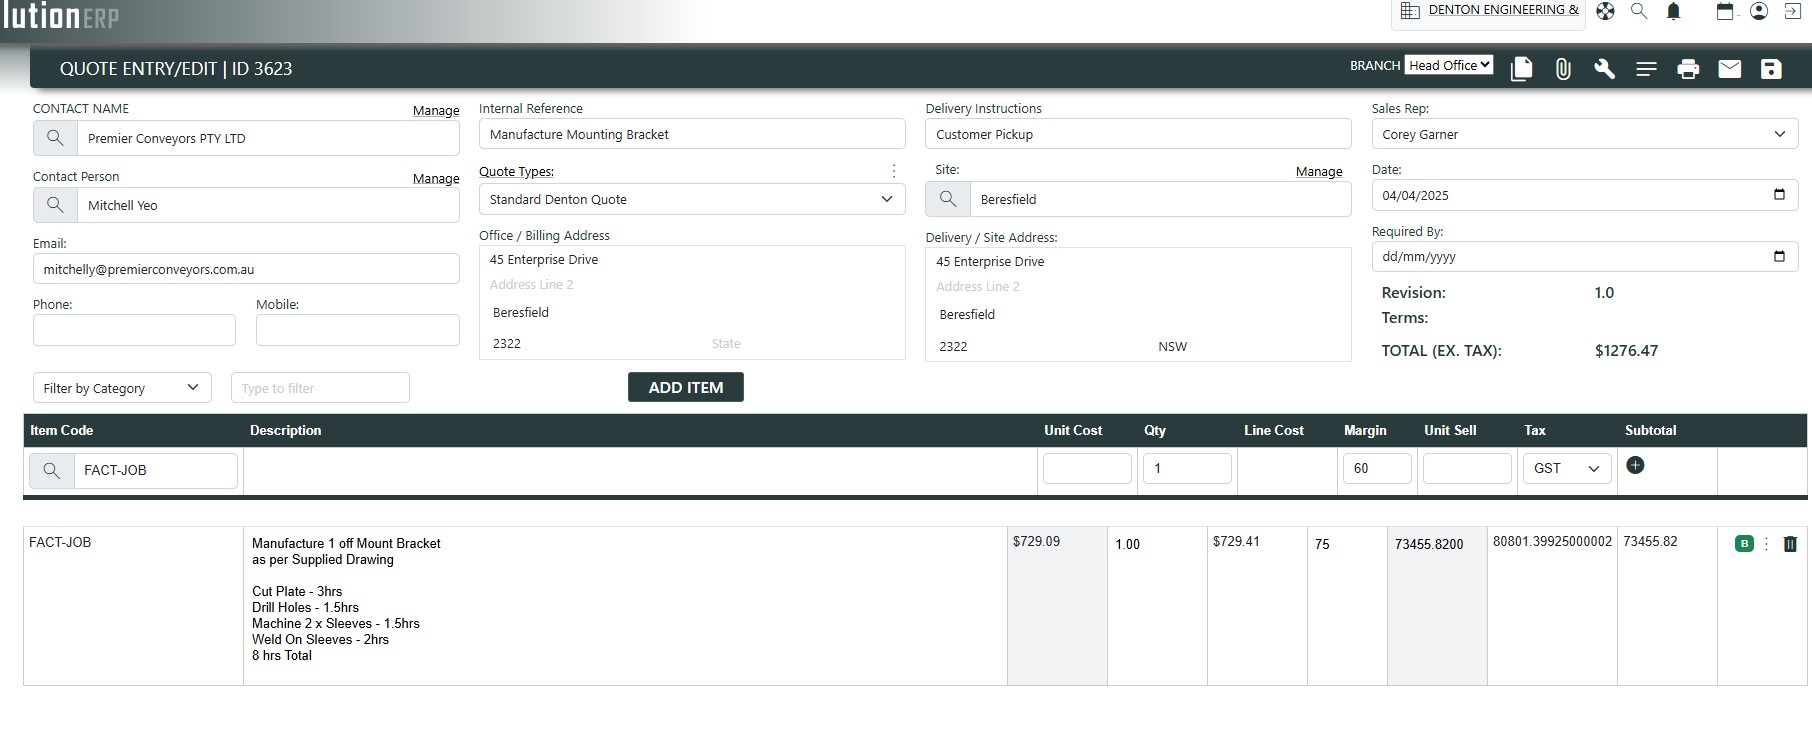Screen dimensions: 1812x756
Task: Duplicate quote using the copy icon
Action: (1521, 68)
